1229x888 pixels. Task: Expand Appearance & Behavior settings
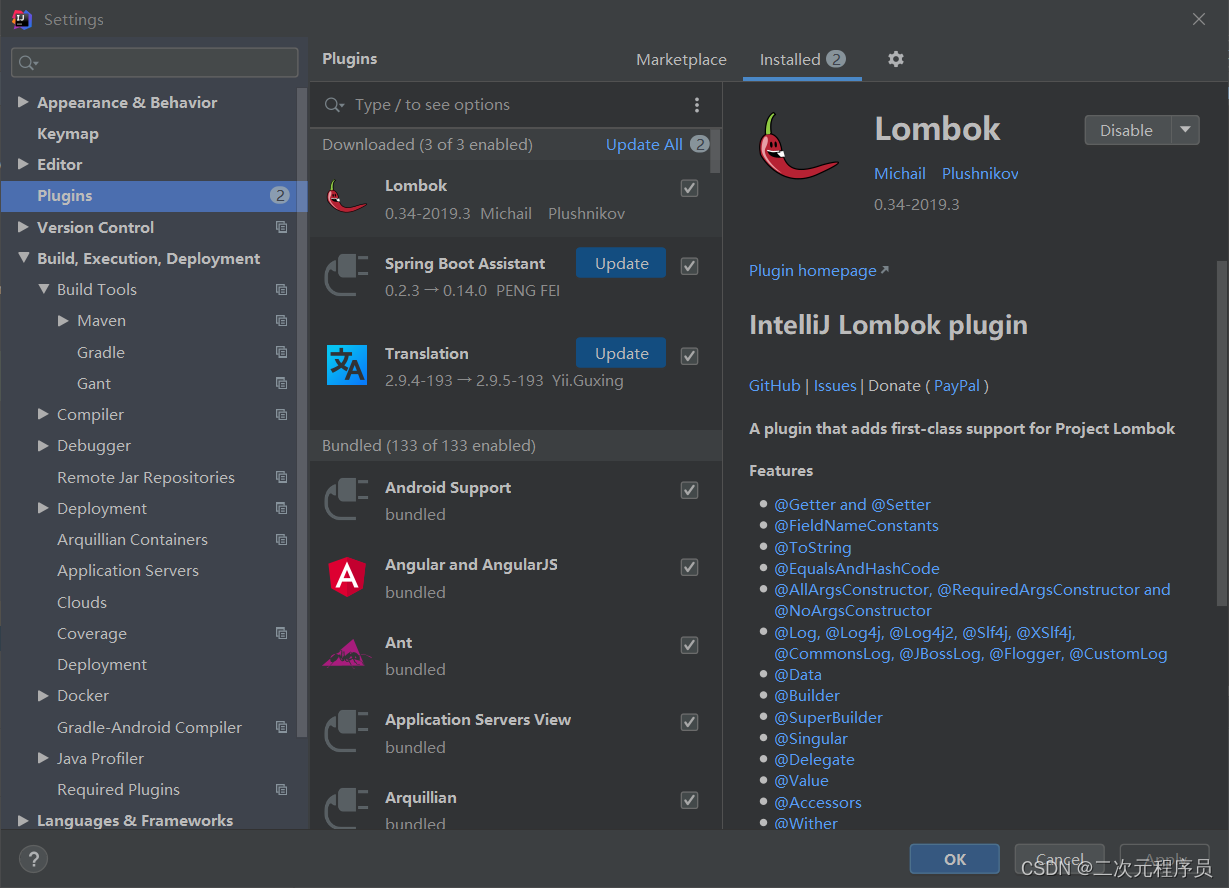point(23,102)
